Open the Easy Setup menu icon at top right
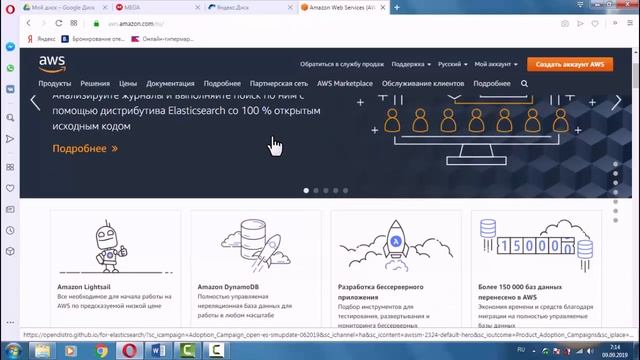 point(630,23)
